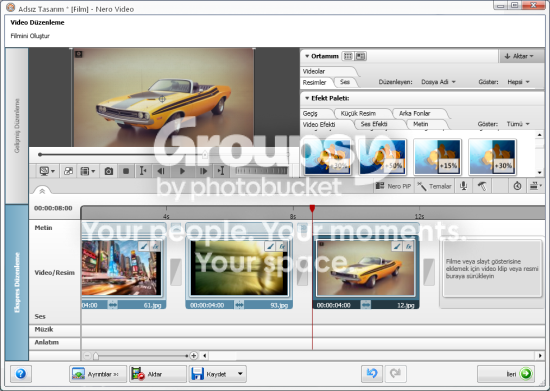Open the preview display options dropdown

tap(47, 171)
